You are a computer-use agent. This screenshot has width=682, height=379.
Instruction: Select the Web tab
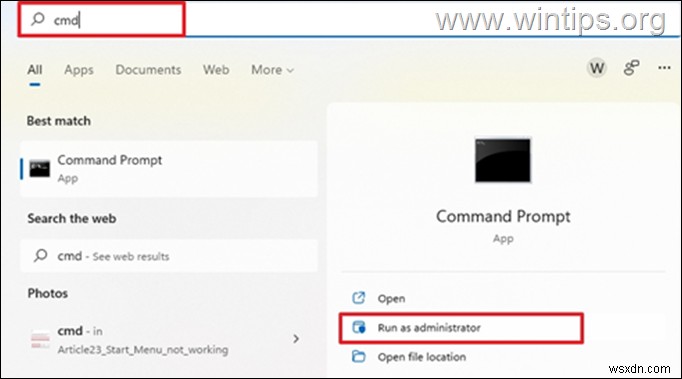pos(216,70)
